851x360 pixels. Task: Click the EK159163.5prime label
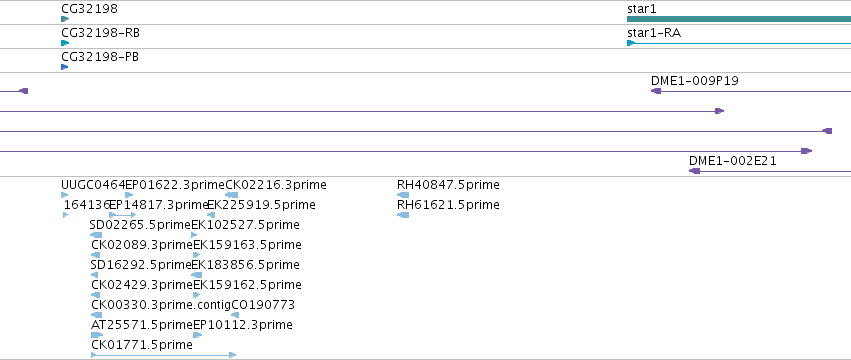[x=247, y=245]
